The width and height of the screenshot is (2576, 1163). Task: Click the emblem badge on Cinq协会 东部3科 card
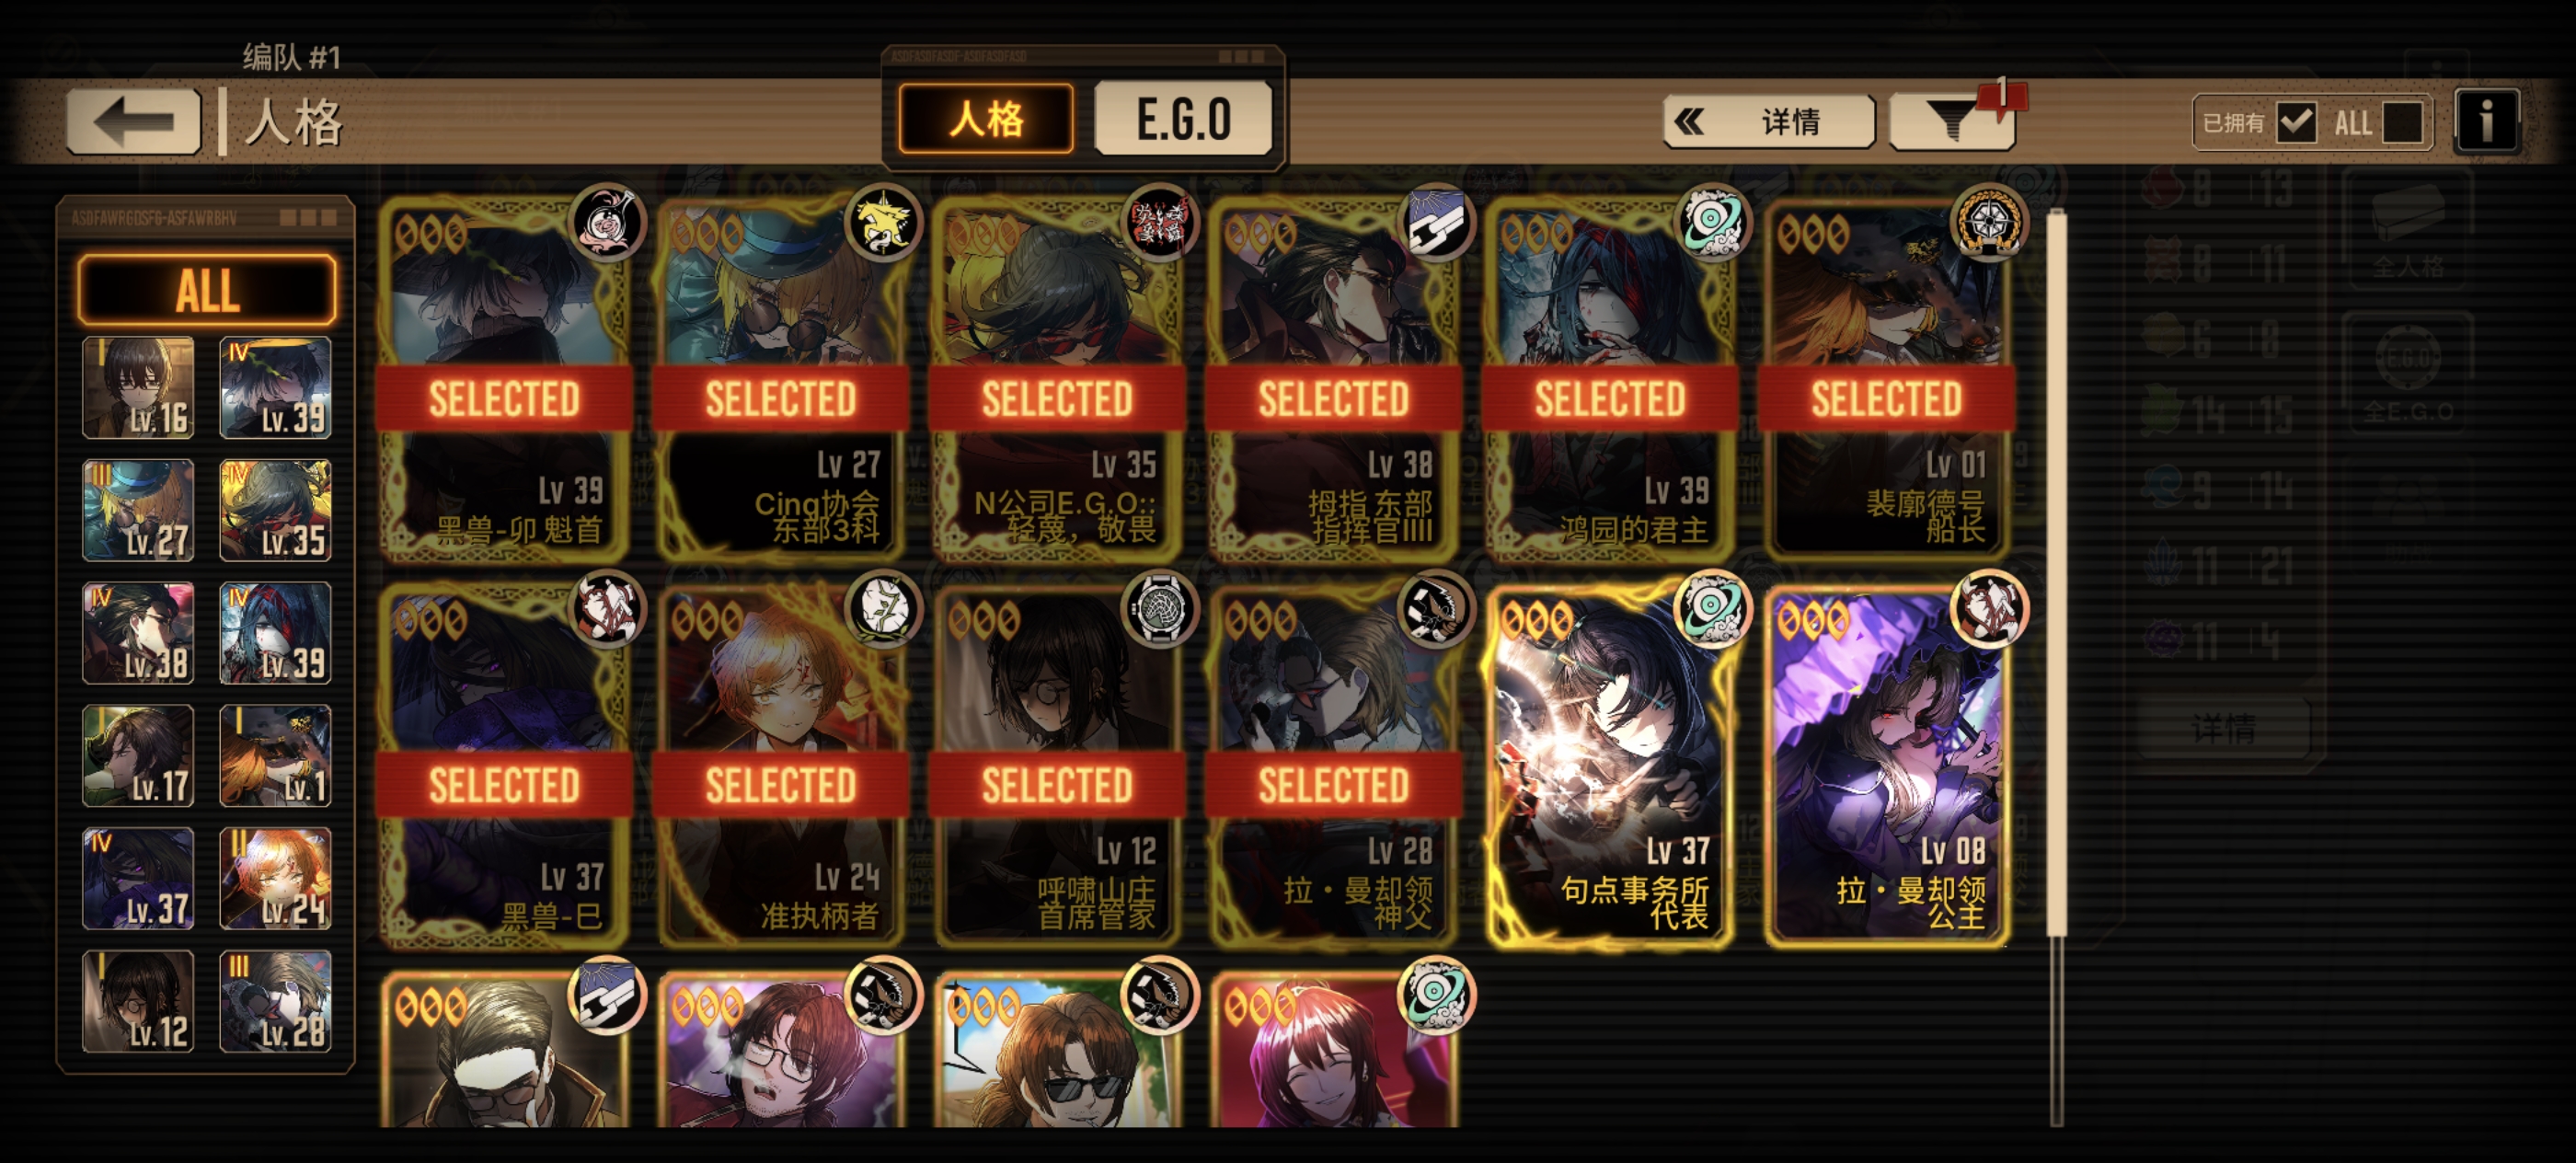pos(883,222)
